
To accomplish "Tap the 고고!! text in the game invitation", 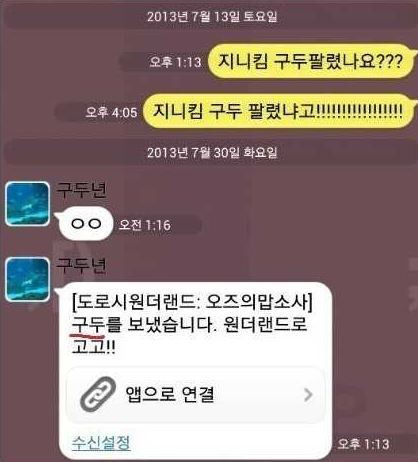I will (94, 347).
